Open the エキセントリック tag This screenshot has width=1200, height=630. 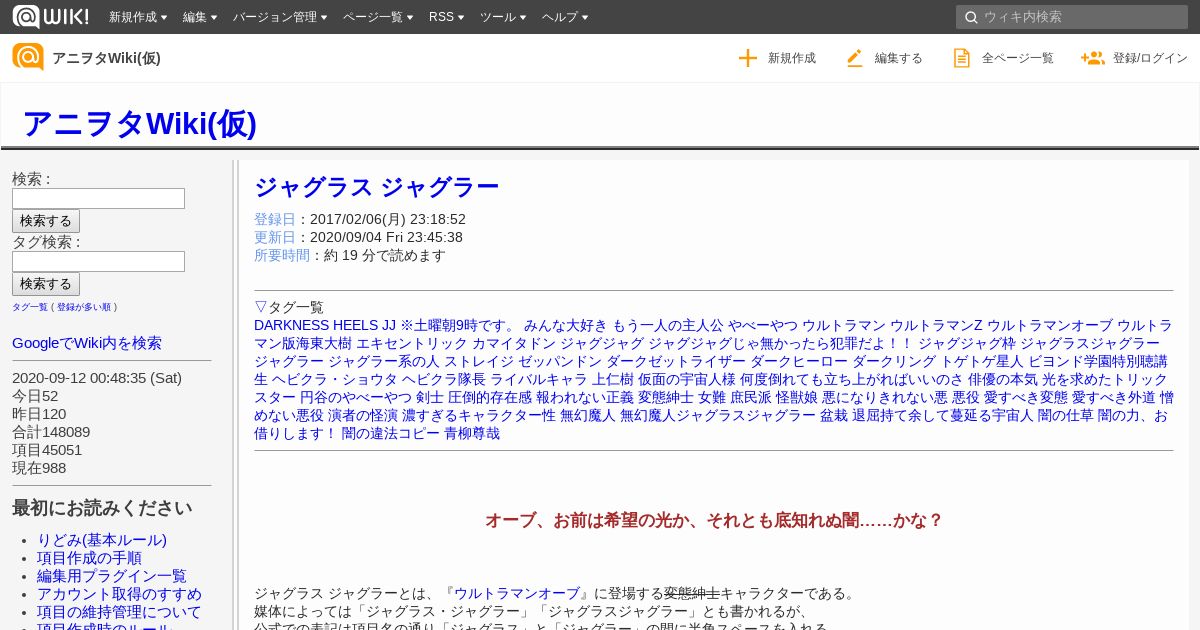(x=412, y=343)
